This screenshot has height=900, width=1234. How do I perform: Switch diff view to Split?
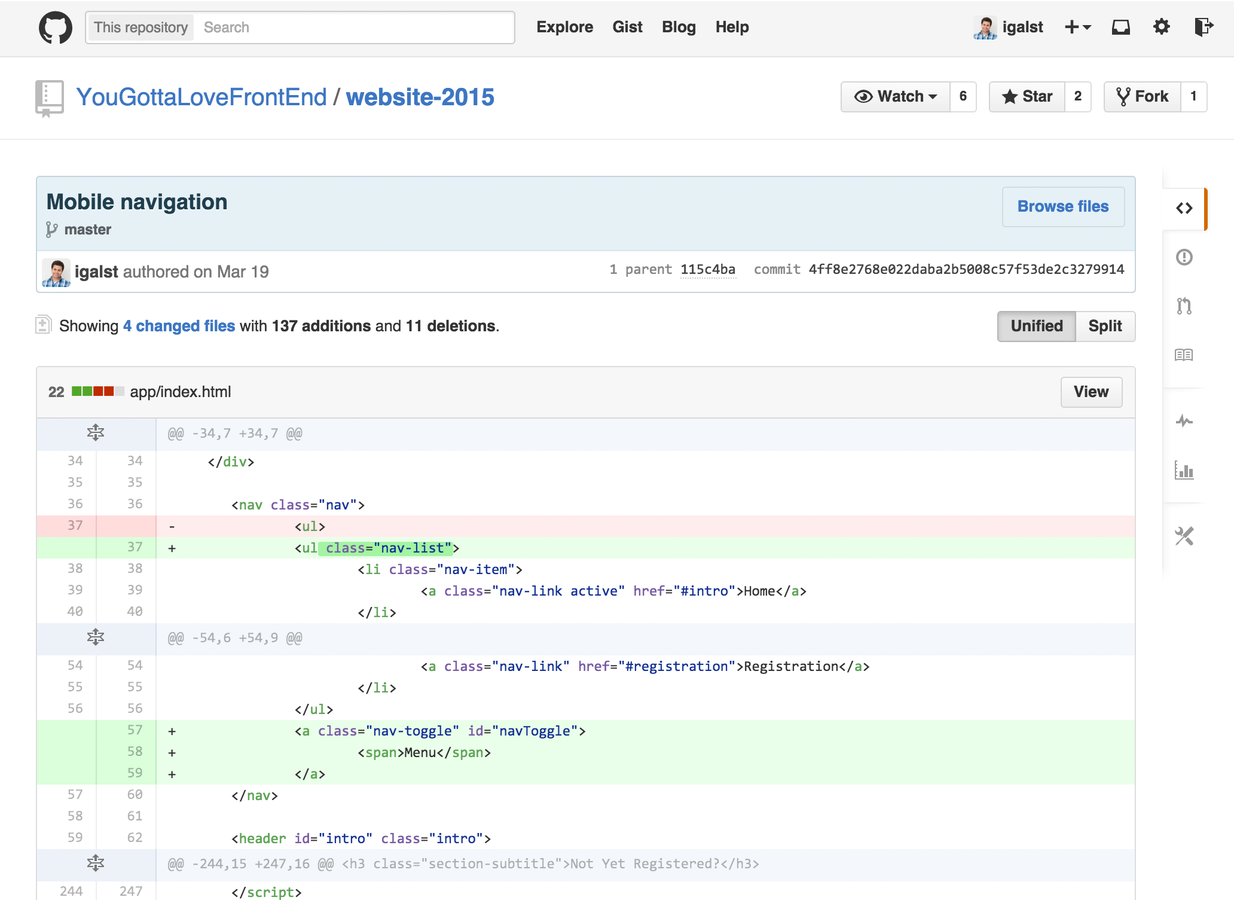click(1105, 326)
